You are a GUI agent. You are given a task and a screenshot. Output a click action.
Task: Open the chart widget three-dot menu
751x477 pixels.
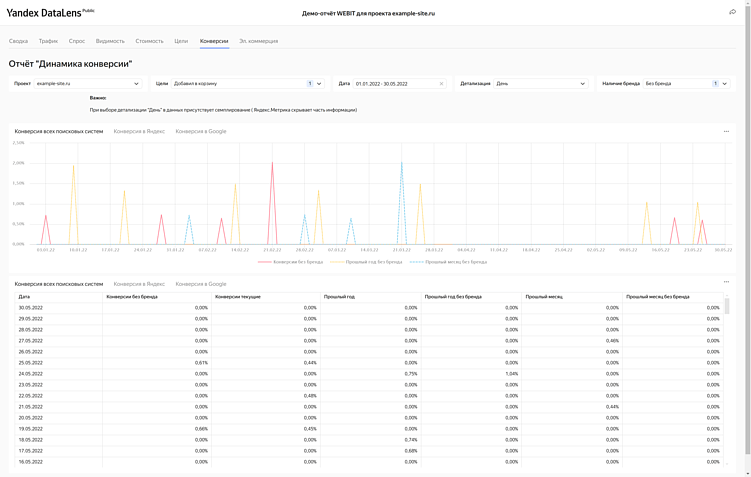(x=726, y=131)
